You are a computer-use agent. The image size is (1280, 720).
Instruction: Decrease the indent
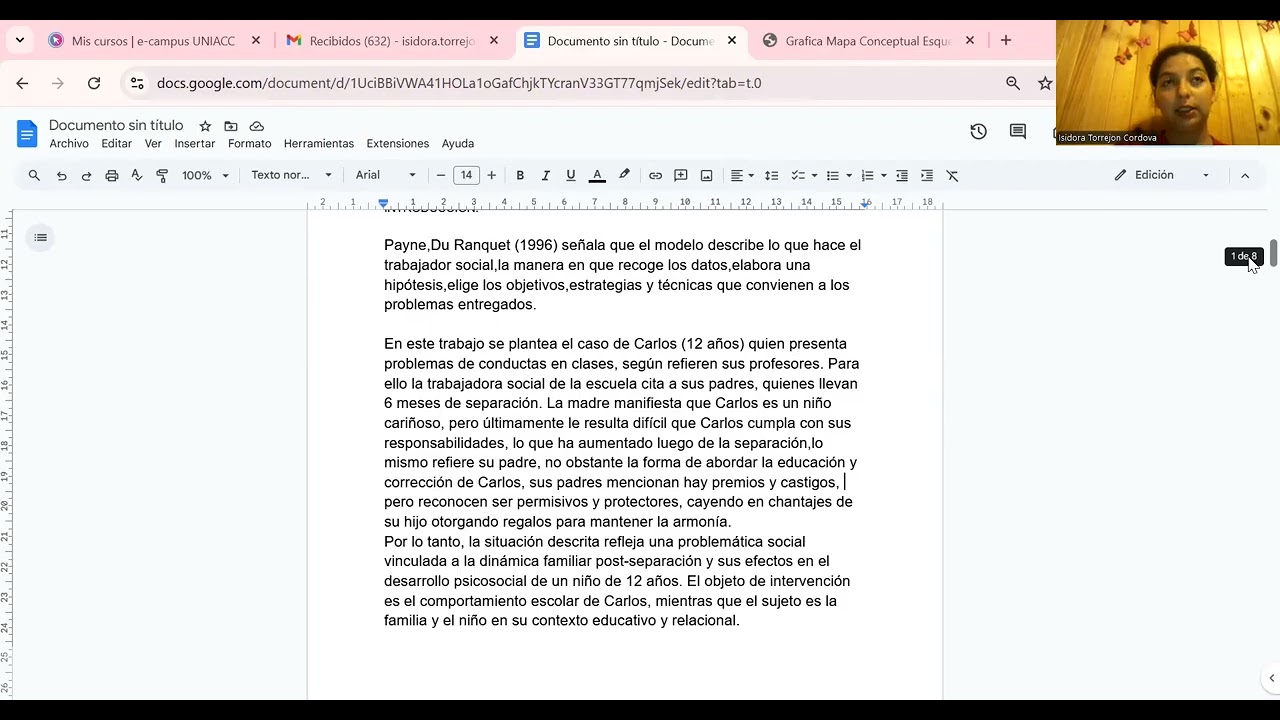[901, 175]
